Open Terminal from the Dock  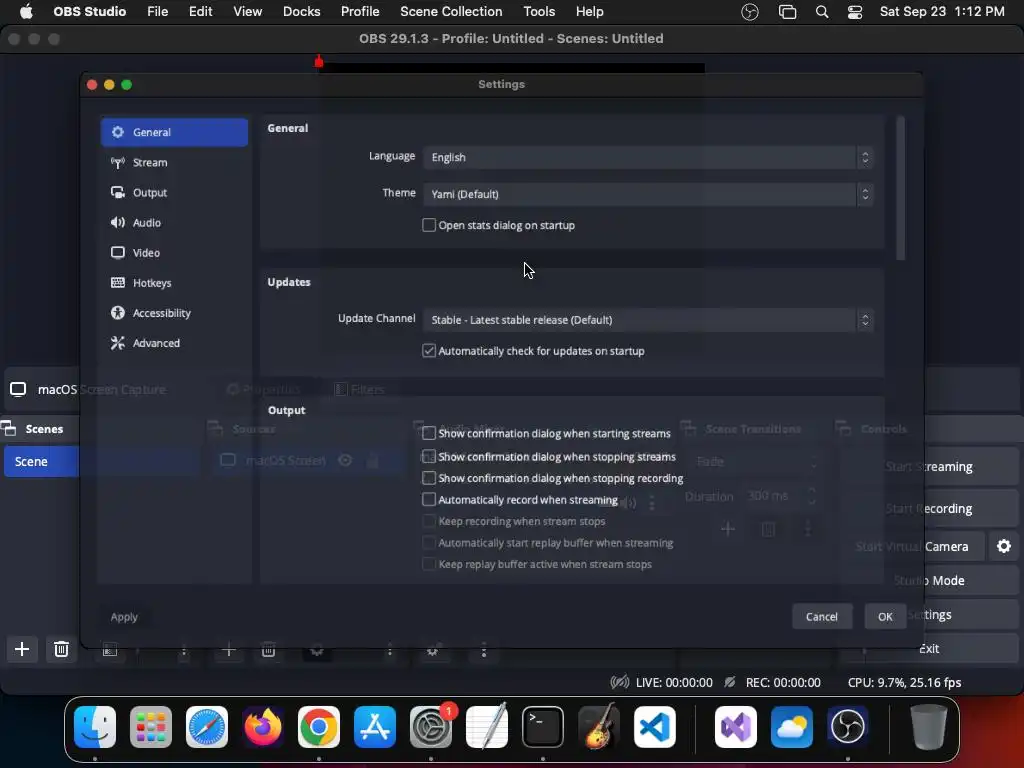pyautogui.click(x=543, y=727)
